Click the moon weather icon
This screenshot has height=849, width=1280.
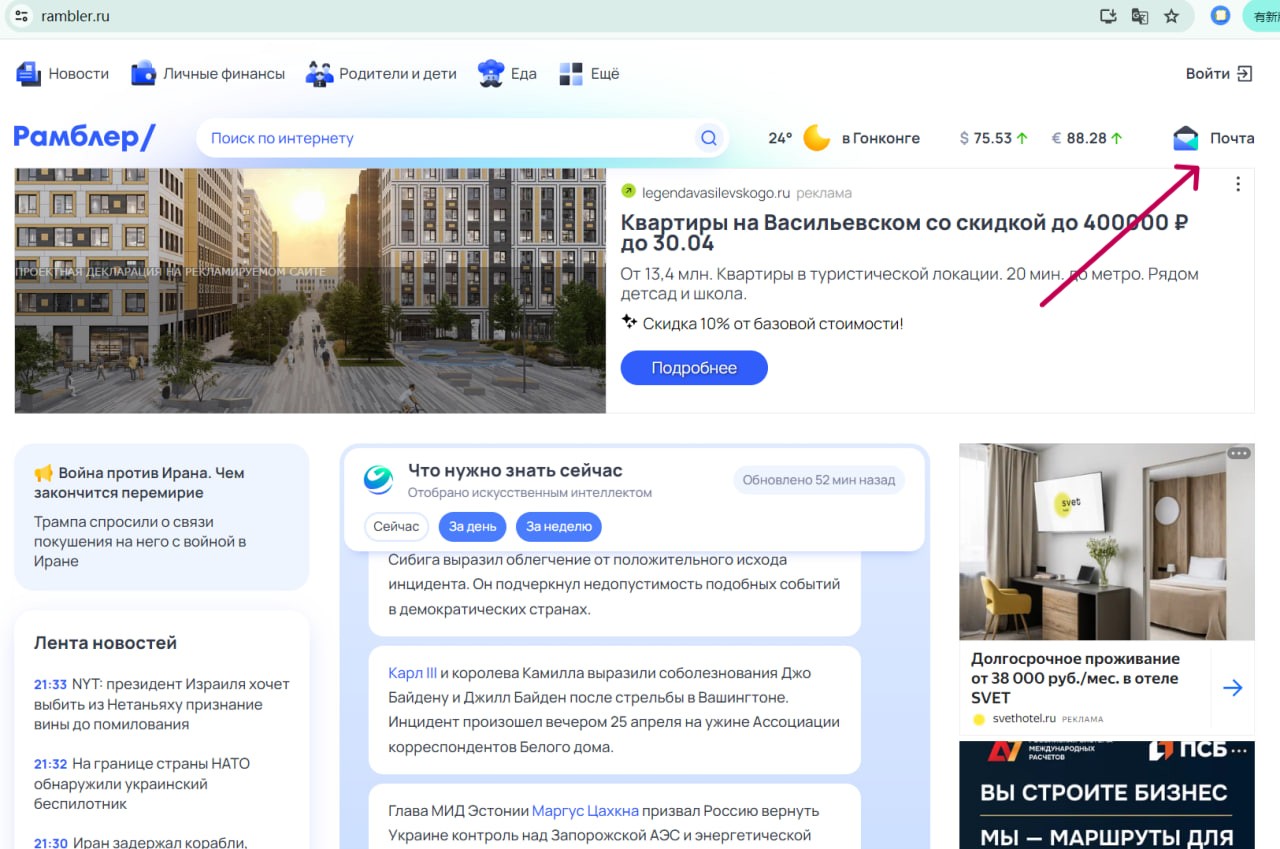point(817,138)
